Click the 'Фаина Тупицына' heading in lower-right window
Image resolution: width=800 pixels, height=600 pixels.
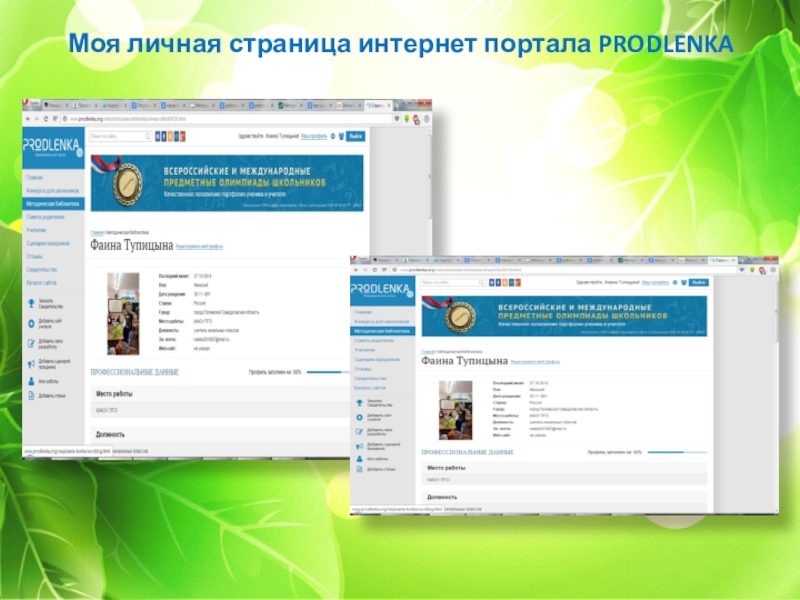(x=464, y=361)
